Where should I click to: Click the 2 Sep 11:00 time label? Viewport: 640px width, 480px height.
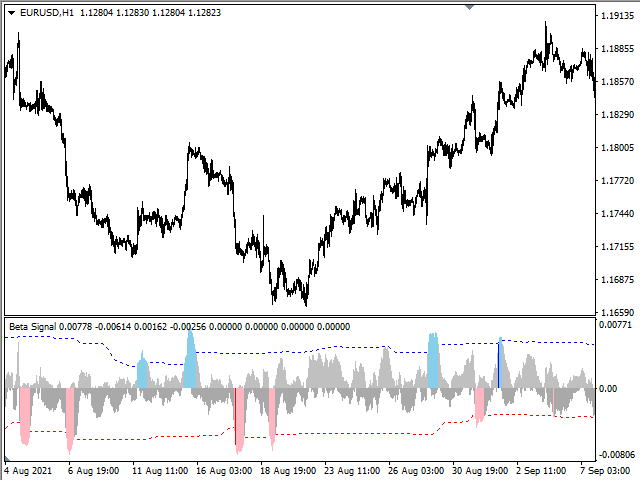tap(541, 471)
